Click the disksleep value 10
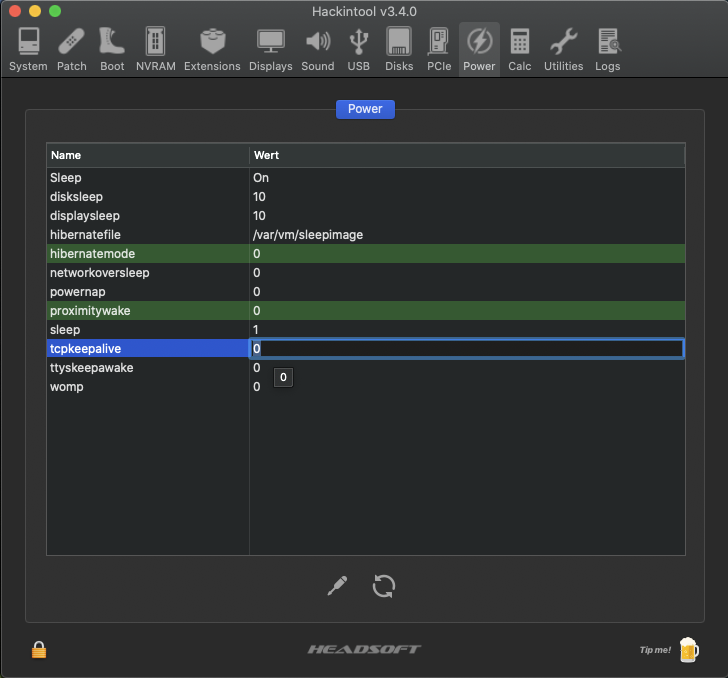This screenshot has height=678, width=728. [259, 197]
